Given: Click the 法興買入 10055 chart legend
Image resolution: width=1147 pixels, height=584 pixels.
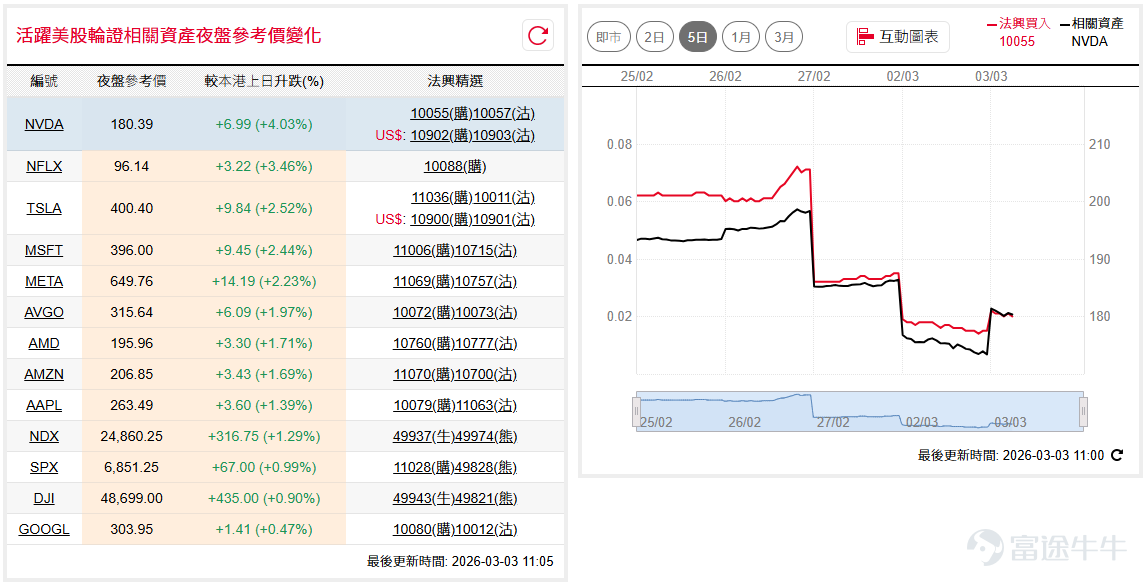Looking at the screenshot, I should click(x=1018, y=32).
